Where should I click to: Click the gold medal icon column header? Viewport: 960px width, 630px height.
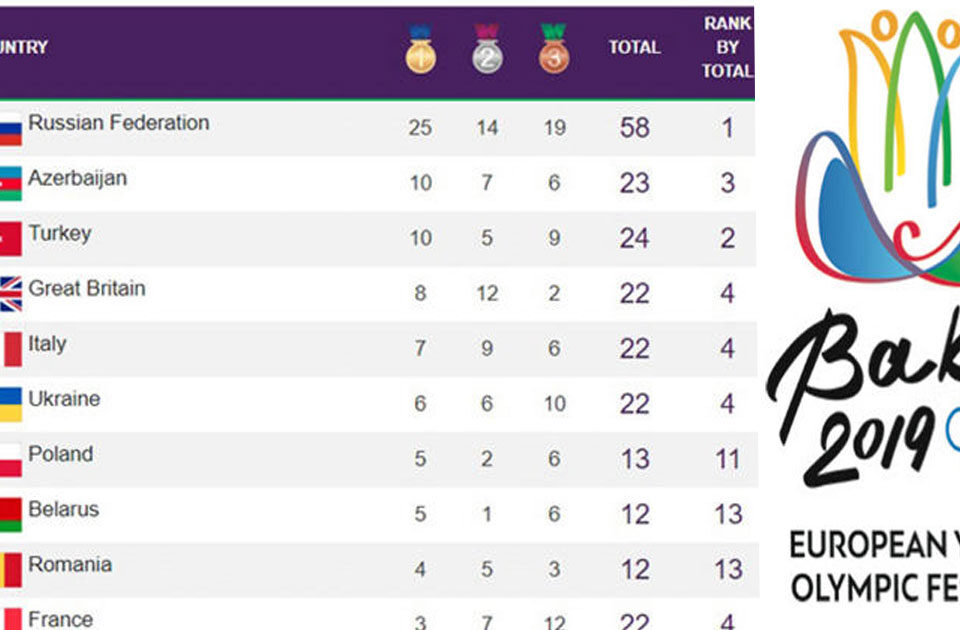click(421, 48)
